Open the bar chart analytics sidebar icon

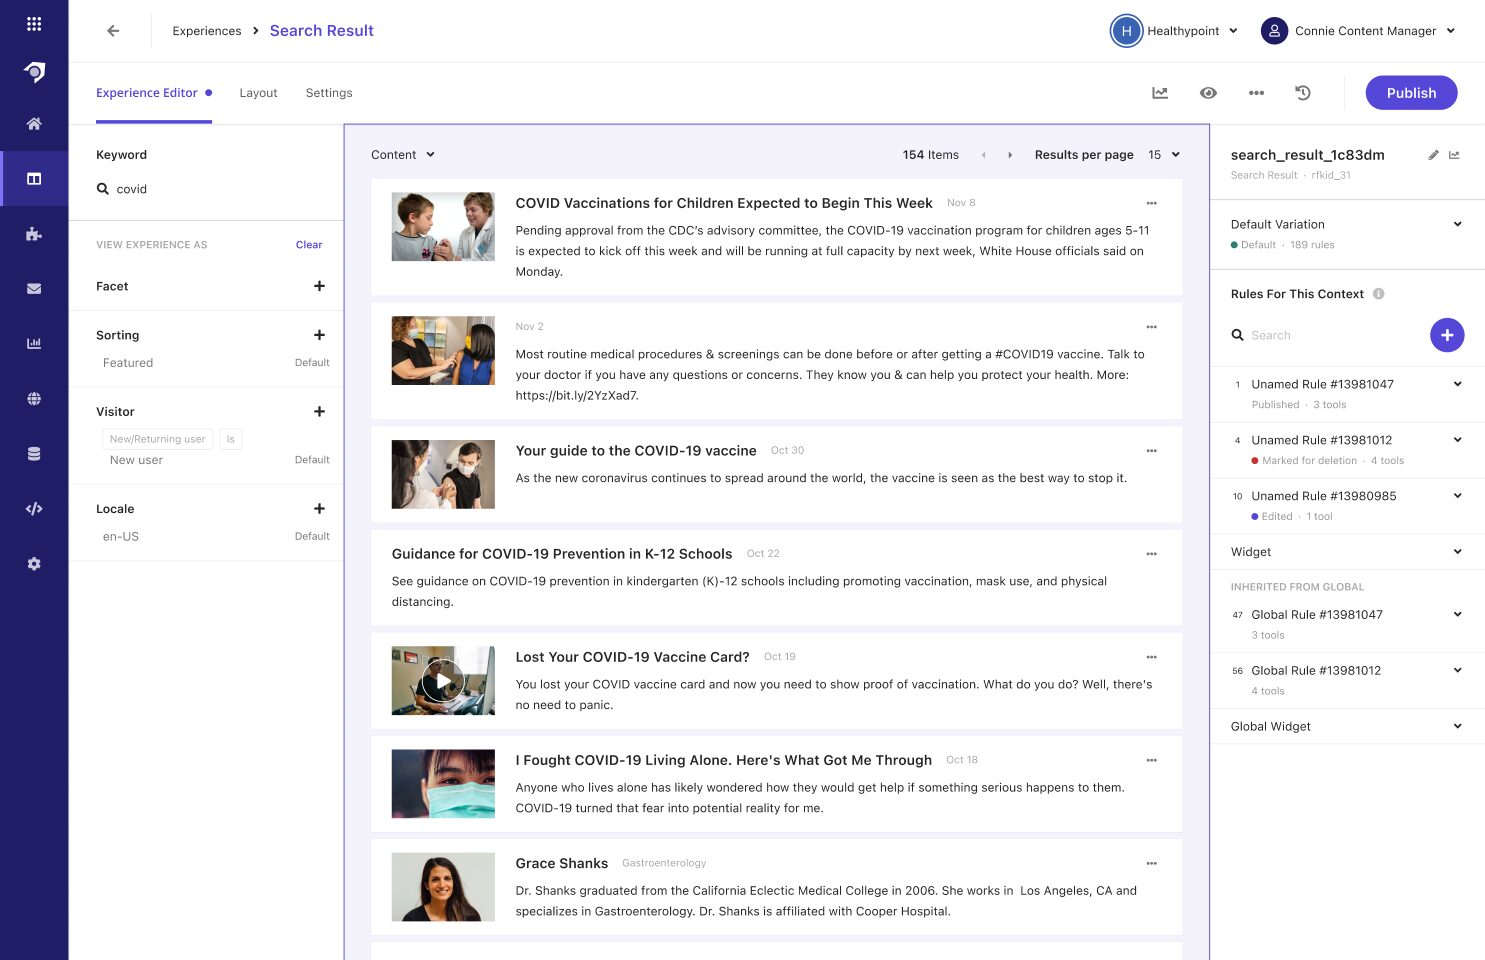point(34,344)
